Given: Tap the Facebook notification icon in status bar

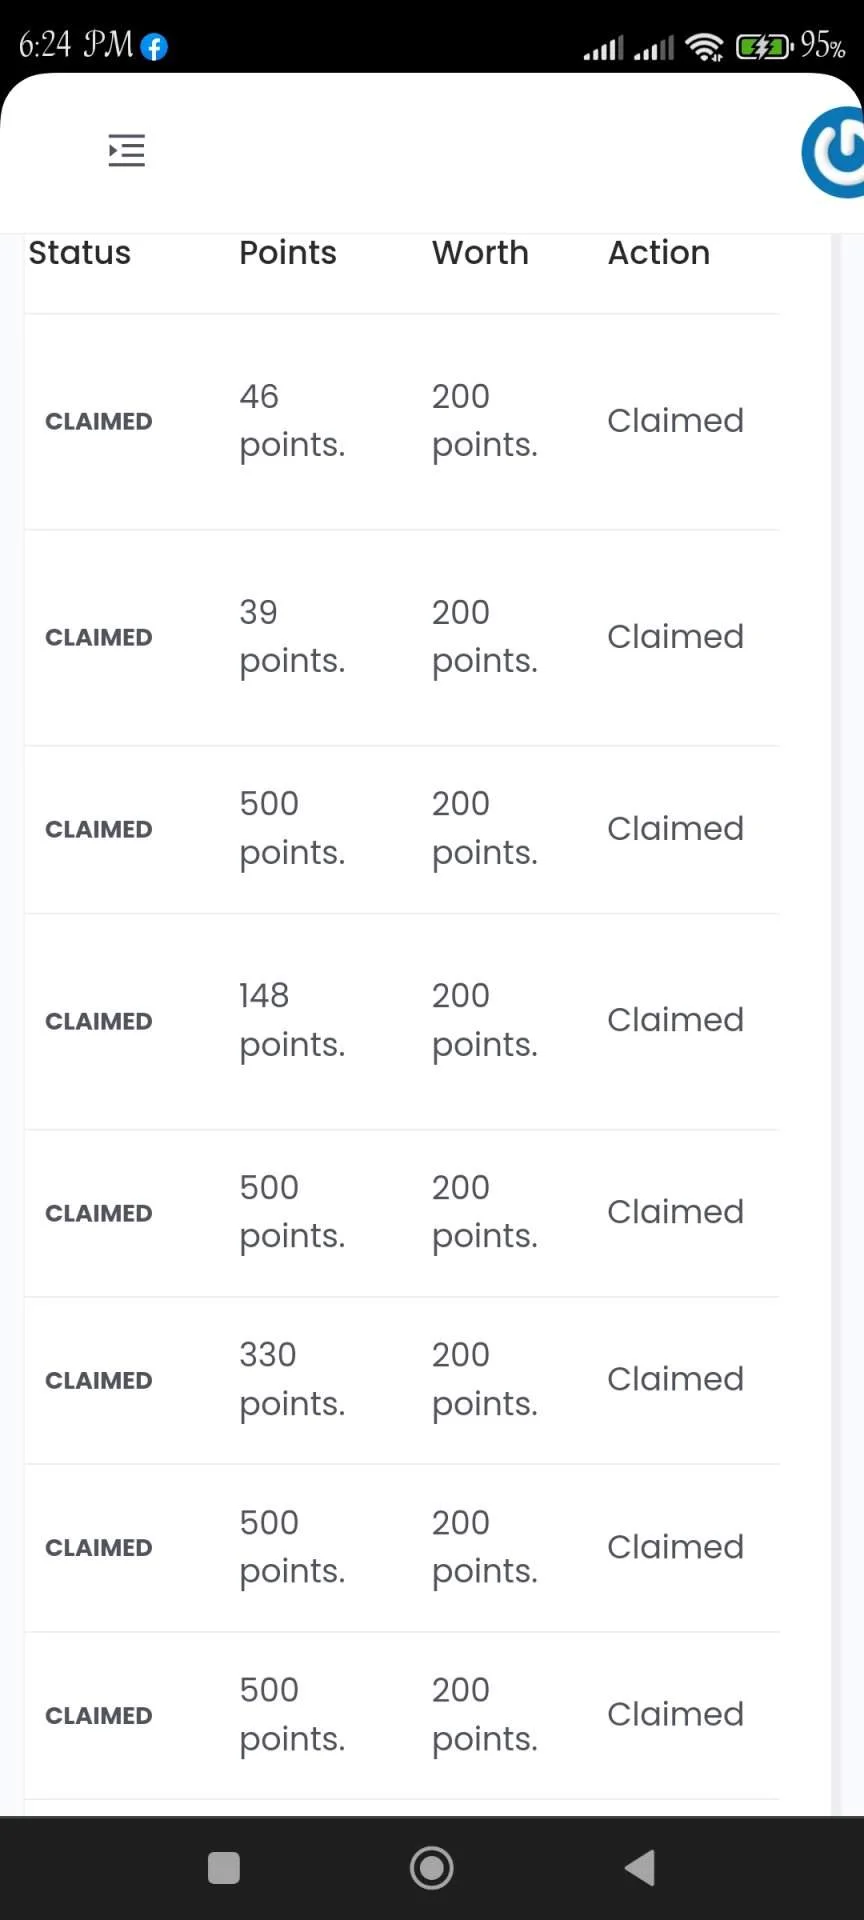Looking at the screenshot, I should [x=154, y=46].
